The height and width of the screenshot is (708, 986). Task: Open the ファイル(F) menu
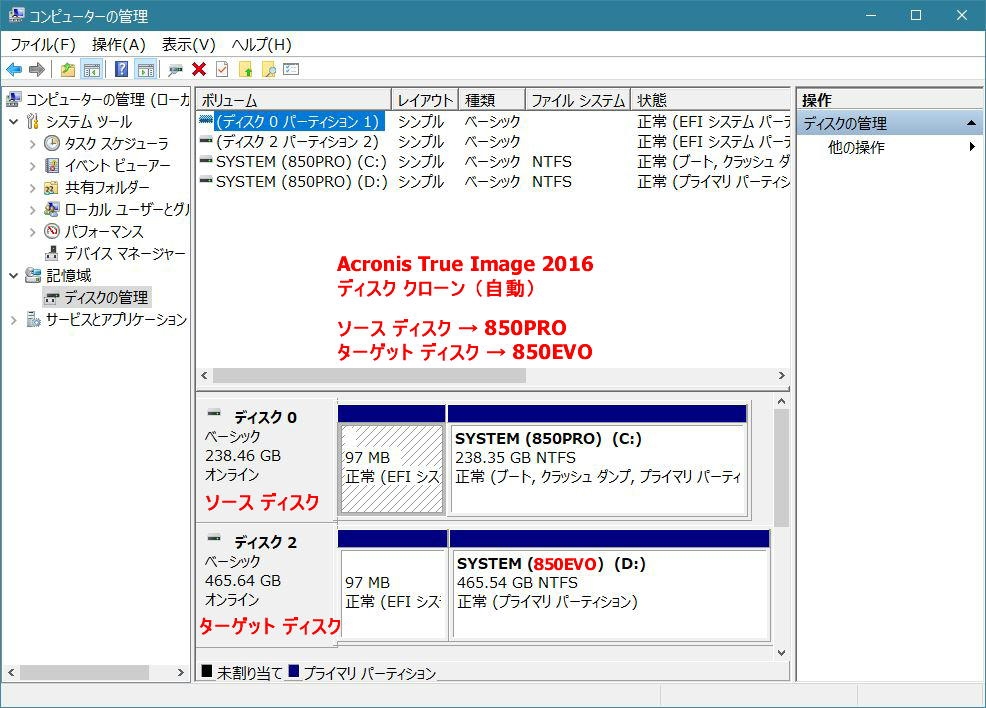(43, 45)
